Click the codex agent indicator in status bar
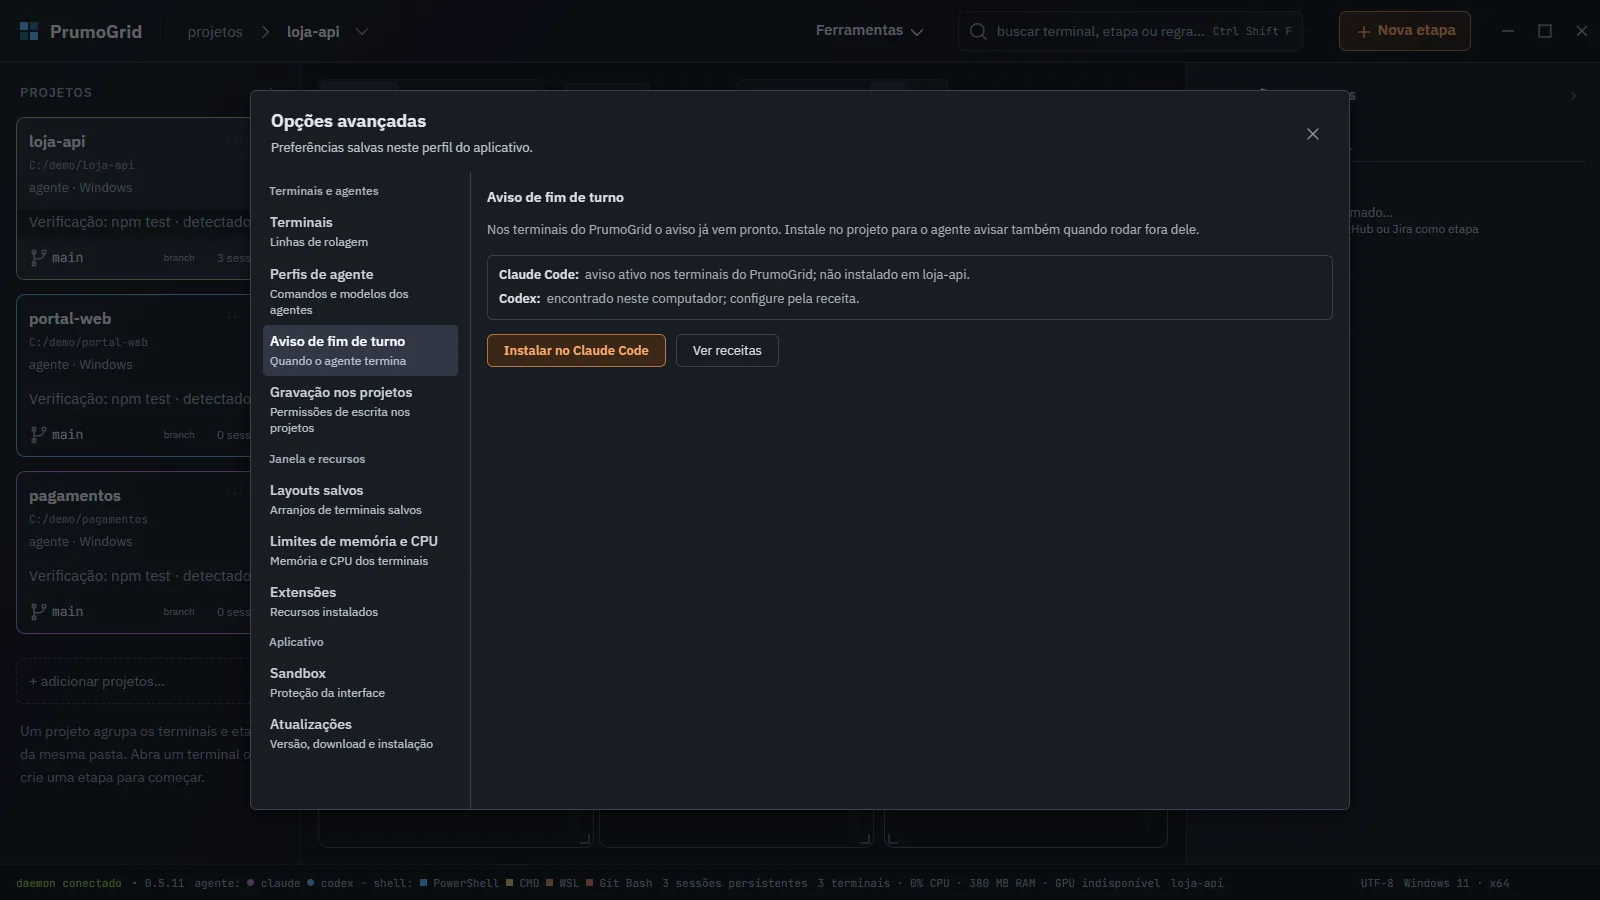 coord(330,883)
